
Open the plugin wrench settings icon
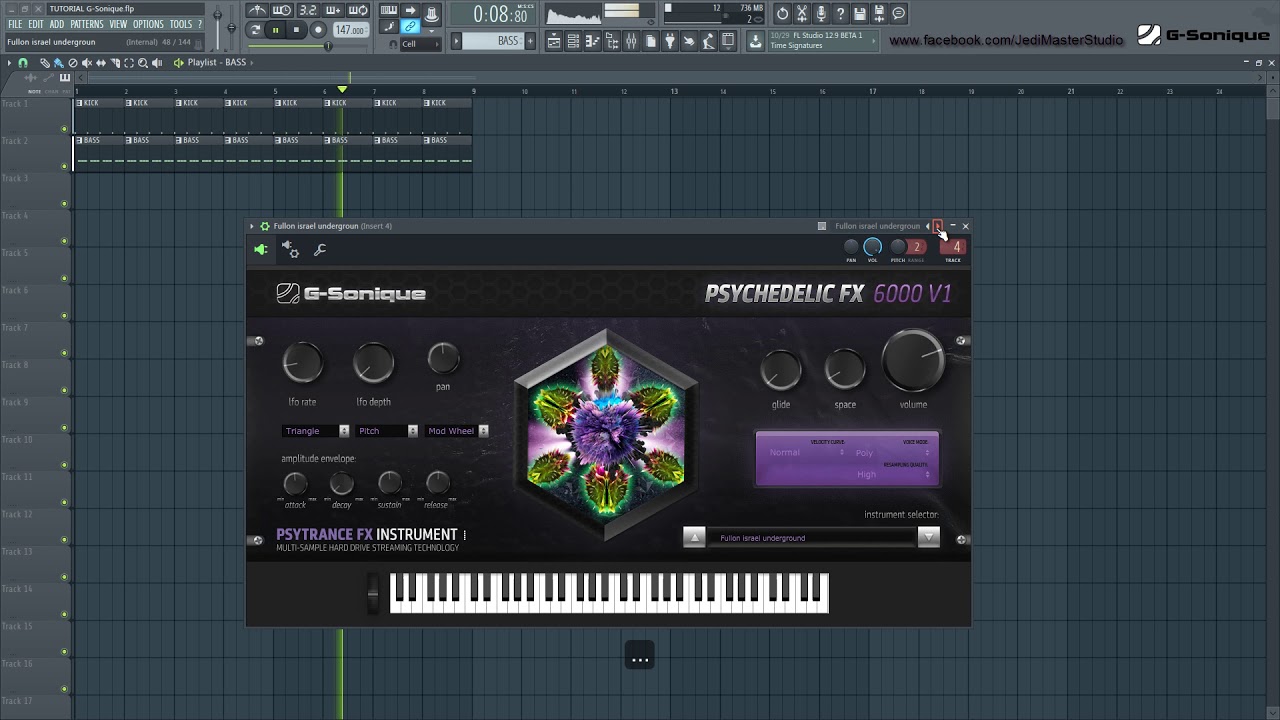pyautogui.click(x=320, y=250)
